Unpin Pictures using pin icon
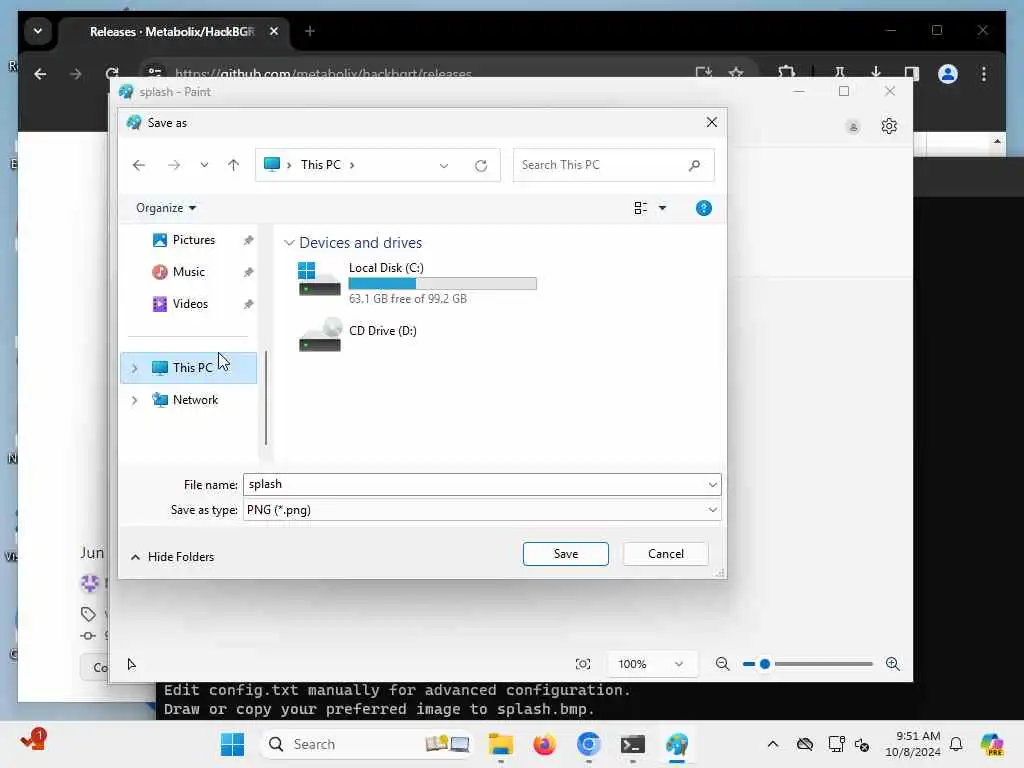 [248, 240]
